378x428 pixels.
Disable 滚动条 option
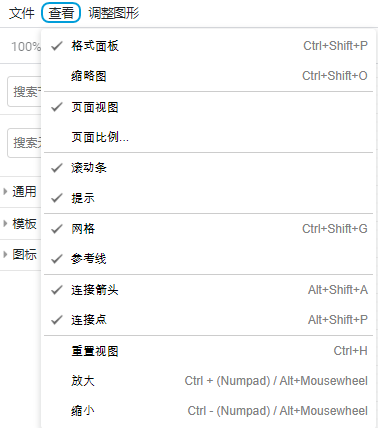tap(208, 168)
